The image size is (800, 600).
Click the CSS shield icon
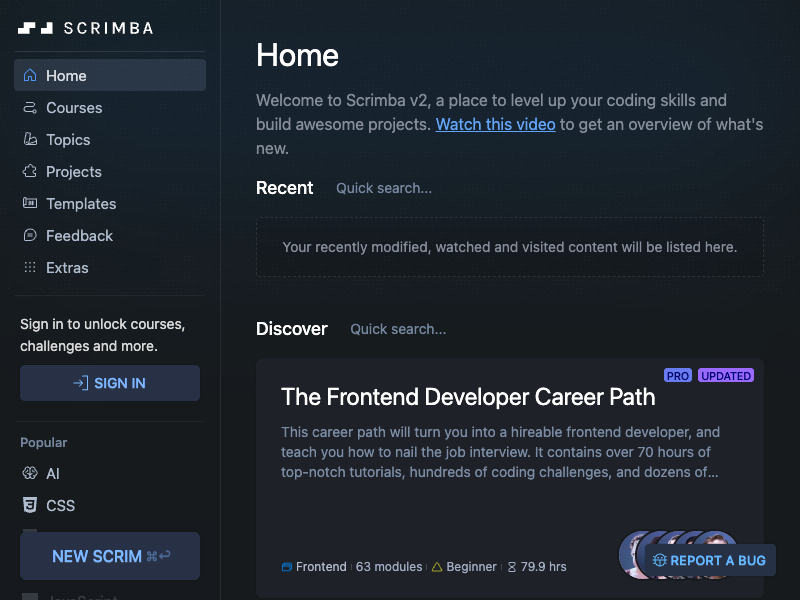30,505
